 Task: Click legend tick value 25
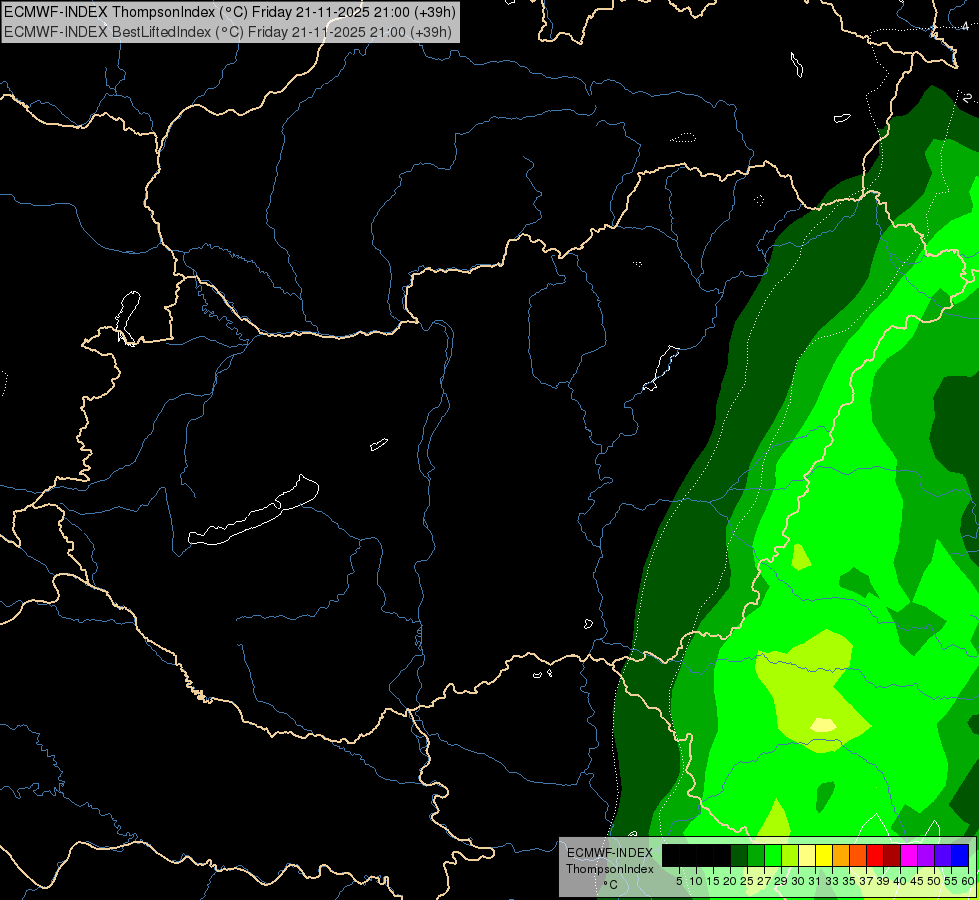point(747,881)
